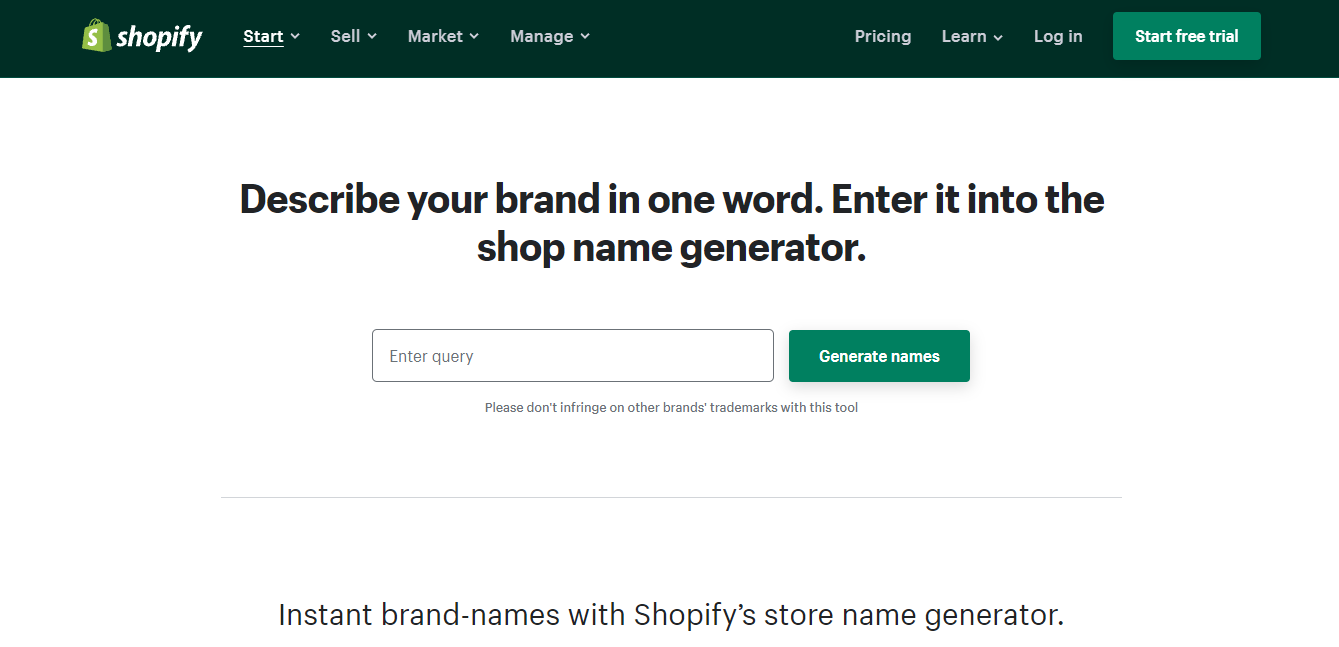
Task: Click the 'Describe your brand' main heading
Action: [x=671, y=223]
